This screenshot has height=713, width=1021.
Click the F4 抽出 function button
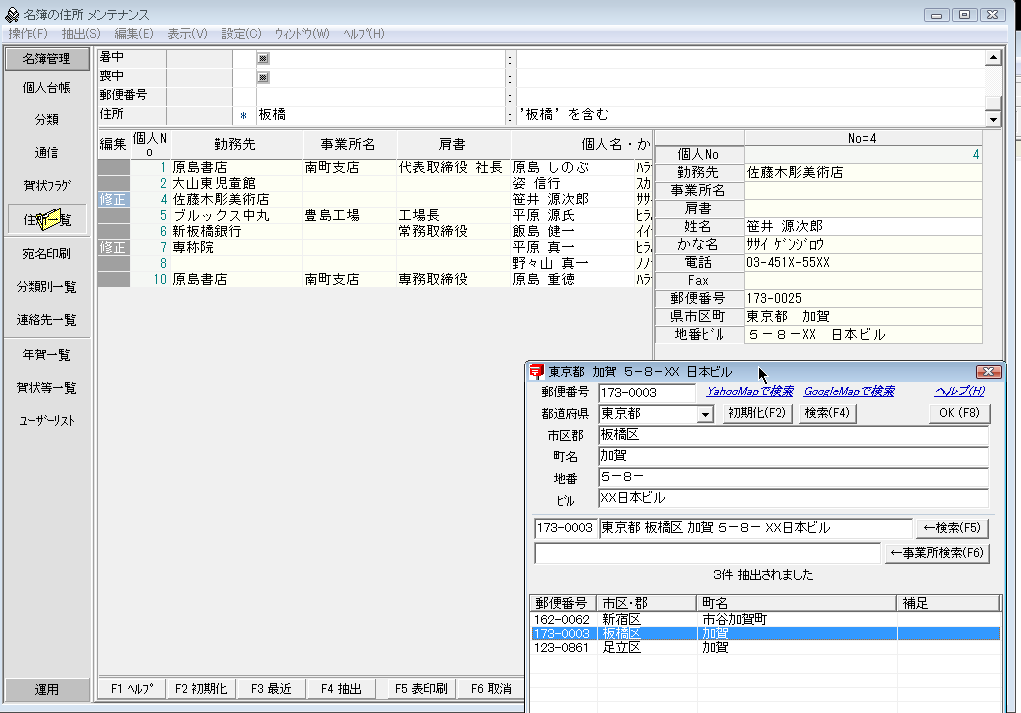point(341,689)
